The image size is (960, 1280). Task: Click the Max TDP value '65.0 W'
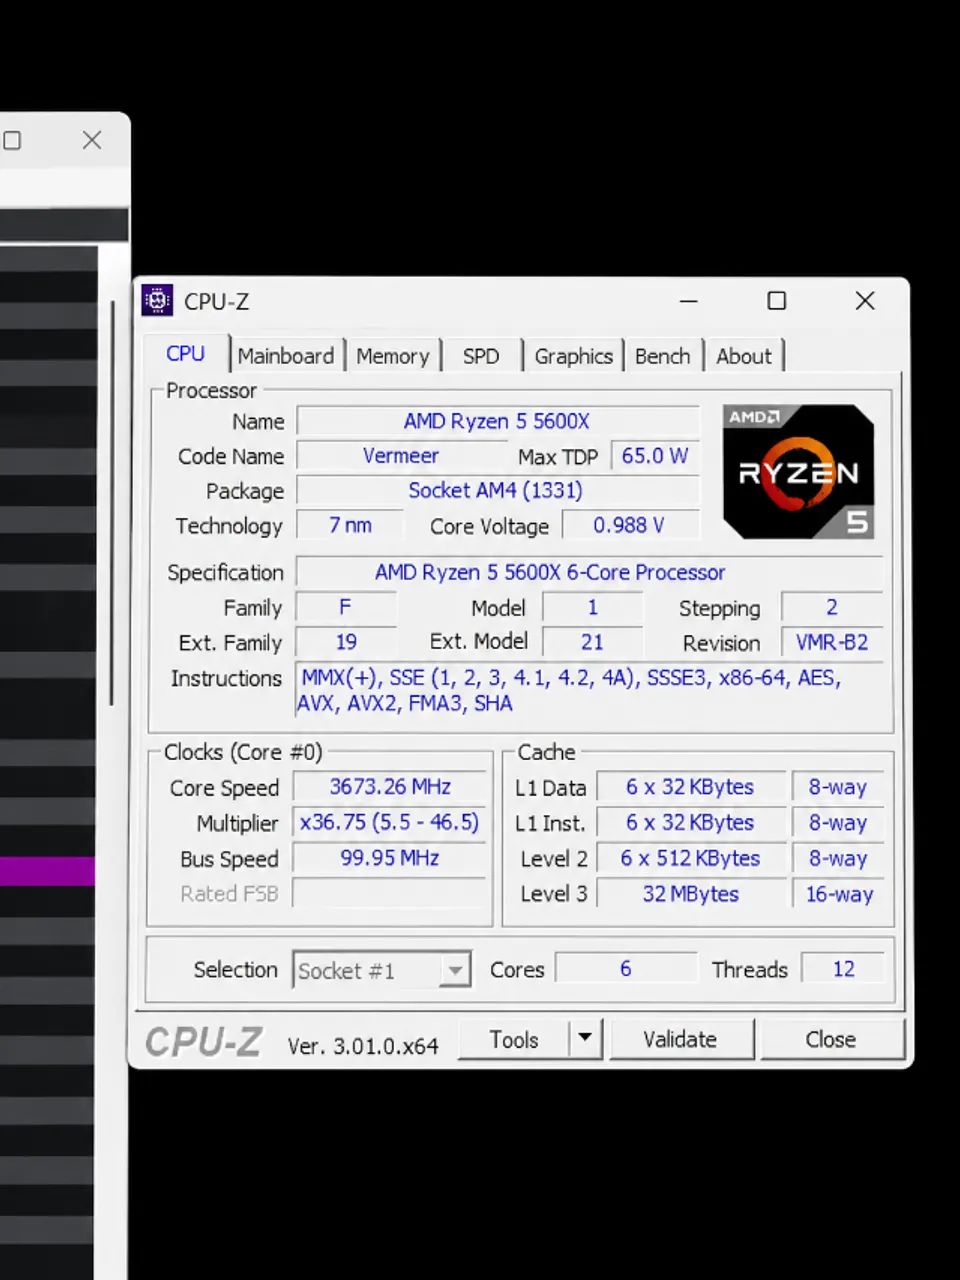coord(655,456)
